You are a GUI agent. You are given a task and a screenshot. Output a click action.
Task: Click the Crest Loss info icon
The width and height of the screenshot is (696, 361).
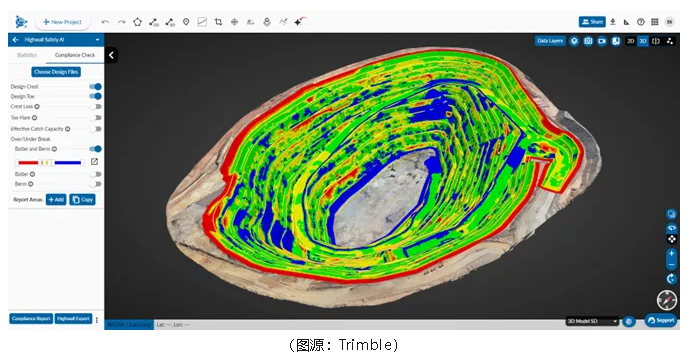pos(37,107)
